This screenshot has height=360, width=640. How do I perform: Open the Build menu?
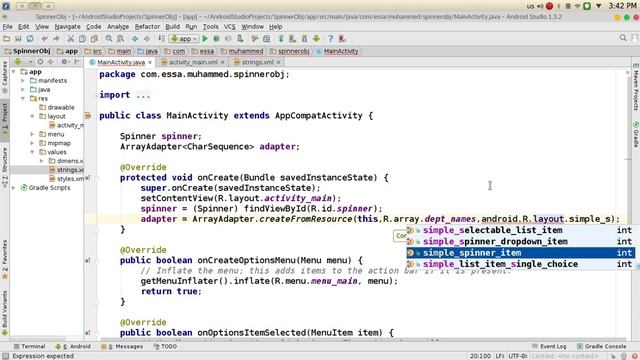point(172,27)
